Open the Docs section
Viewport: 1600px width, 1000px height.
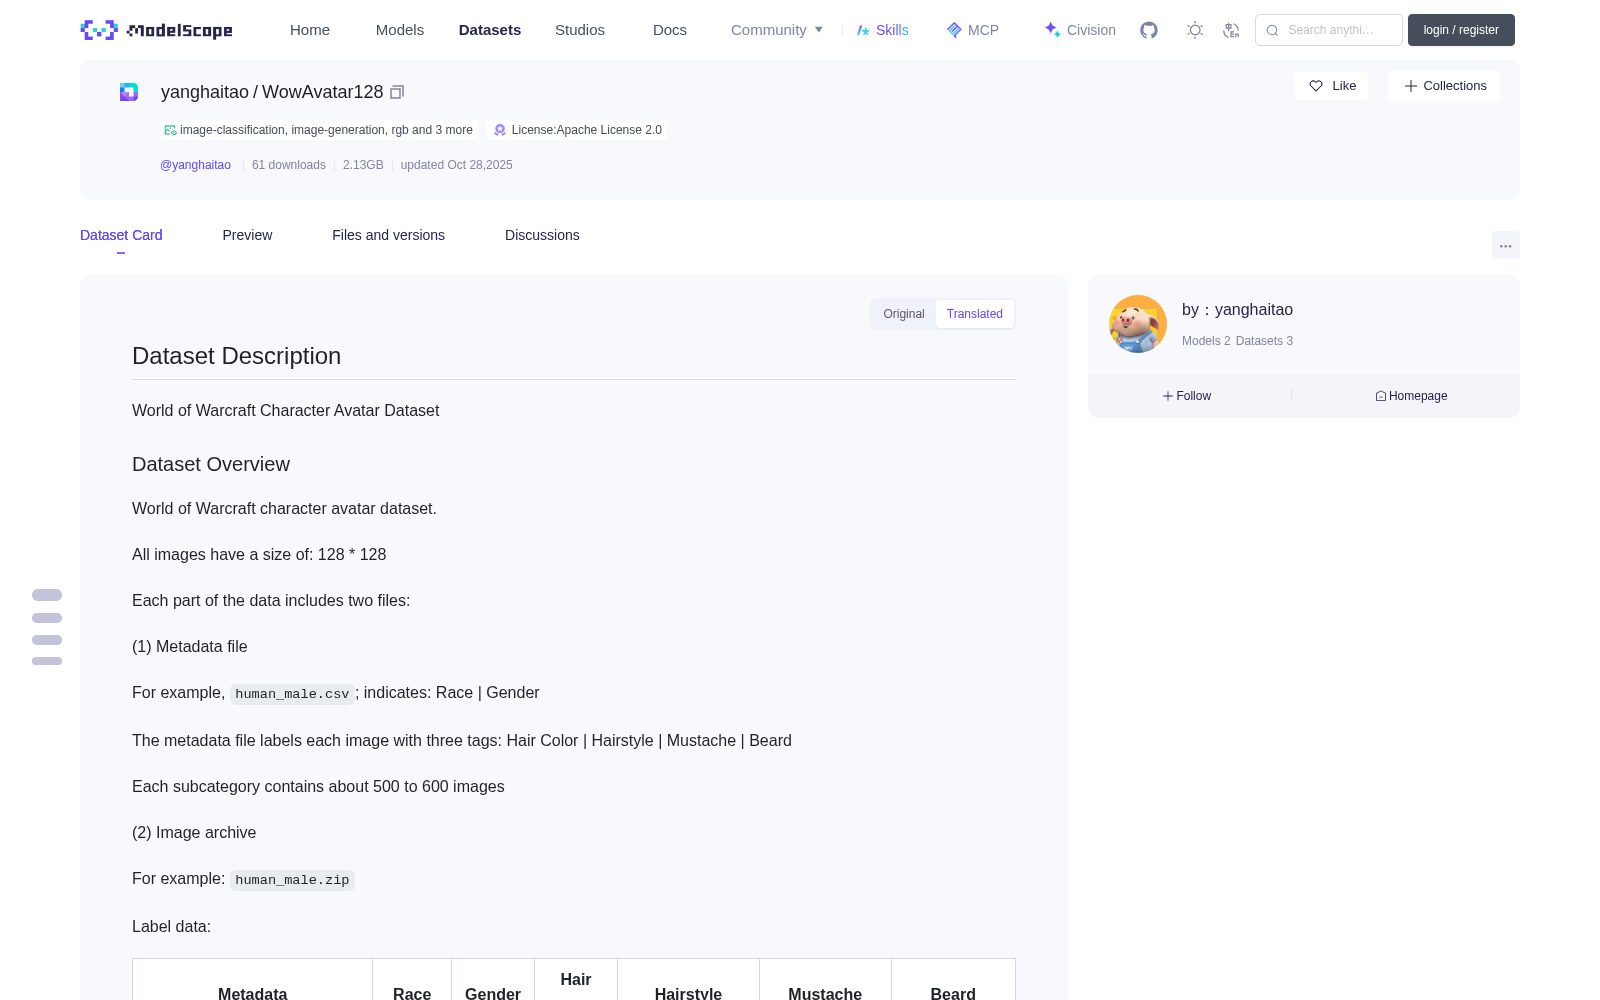point(670,30)
